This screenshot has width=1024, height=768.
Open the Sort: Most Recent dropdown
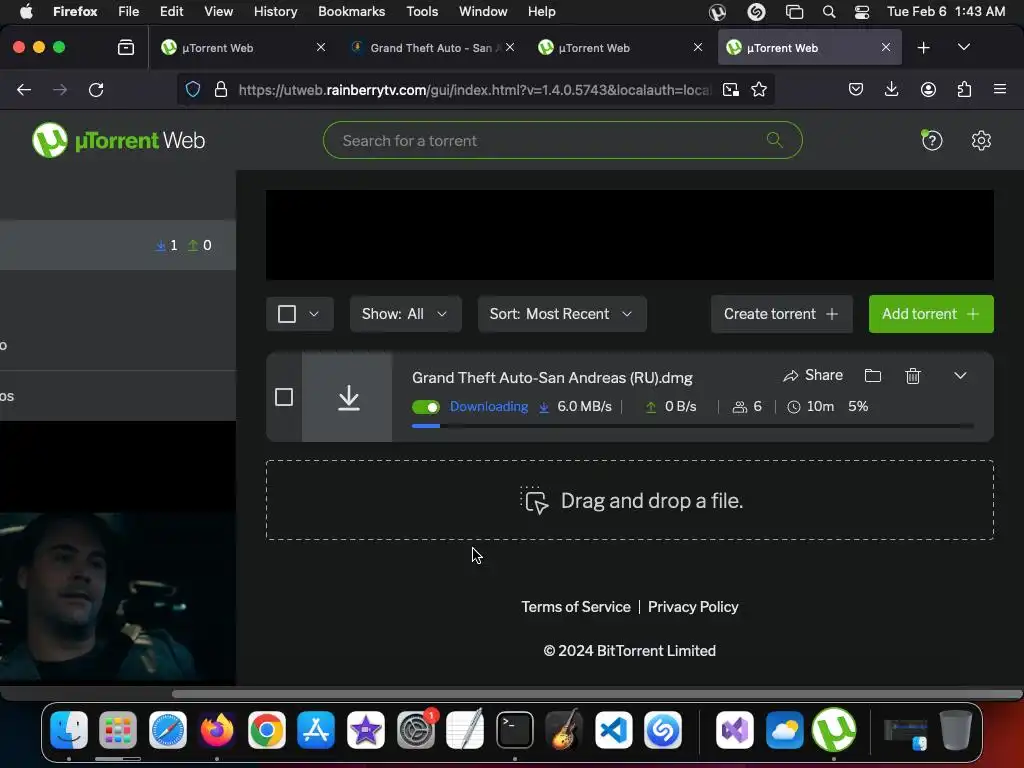point(562,314)
